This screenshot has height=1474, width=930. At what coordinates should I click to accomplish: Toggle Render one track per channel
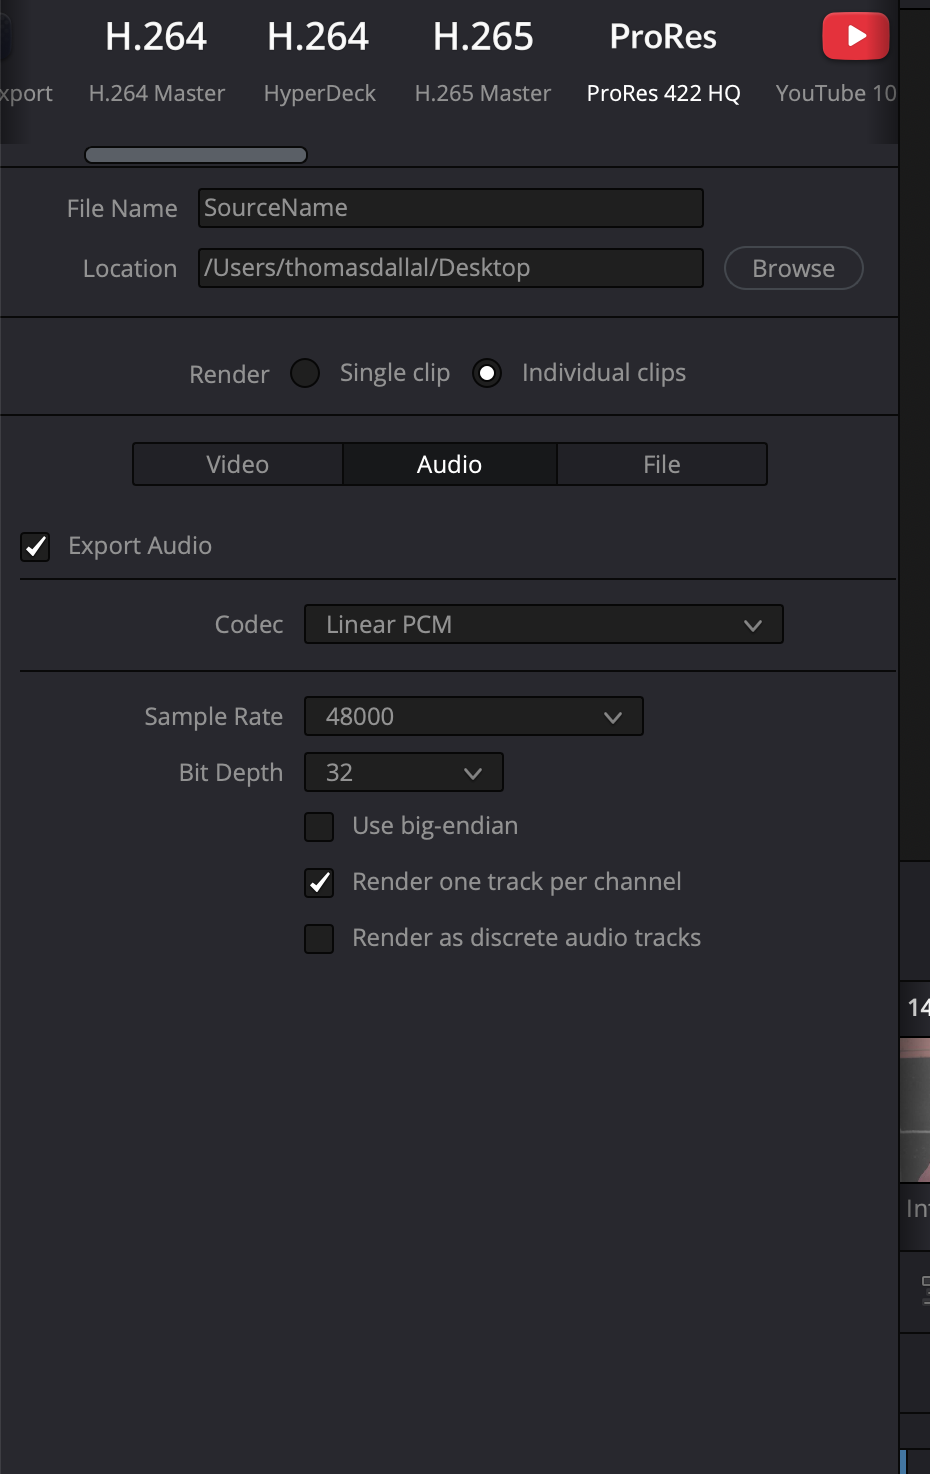coord(319,883)
